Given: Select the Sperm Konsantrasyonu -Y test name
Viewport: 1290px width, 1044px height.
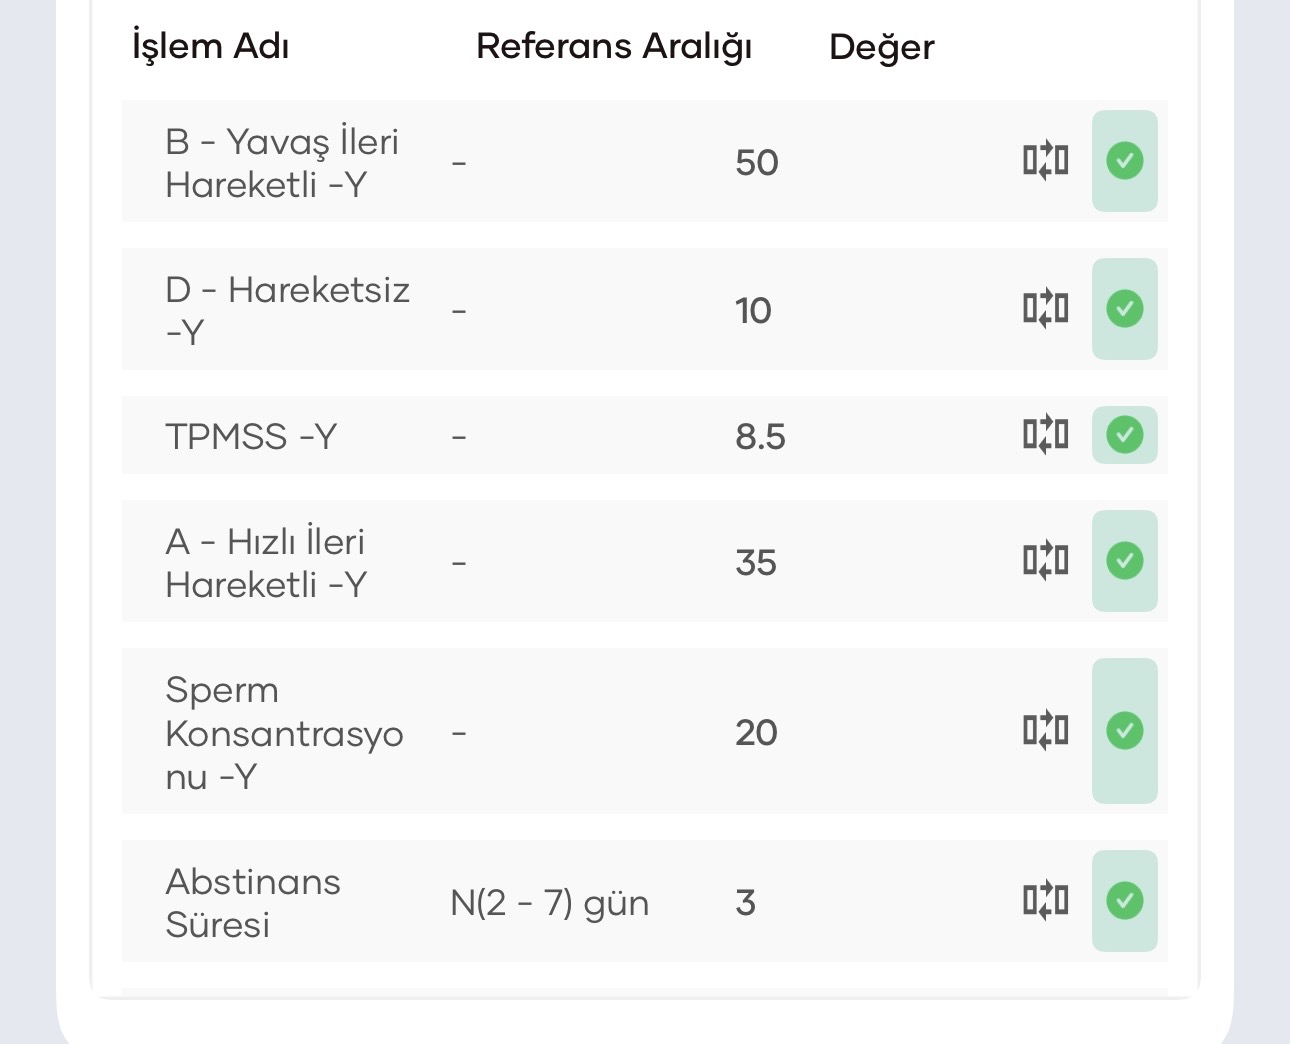Looking at the screenshot, I should 284,733.
